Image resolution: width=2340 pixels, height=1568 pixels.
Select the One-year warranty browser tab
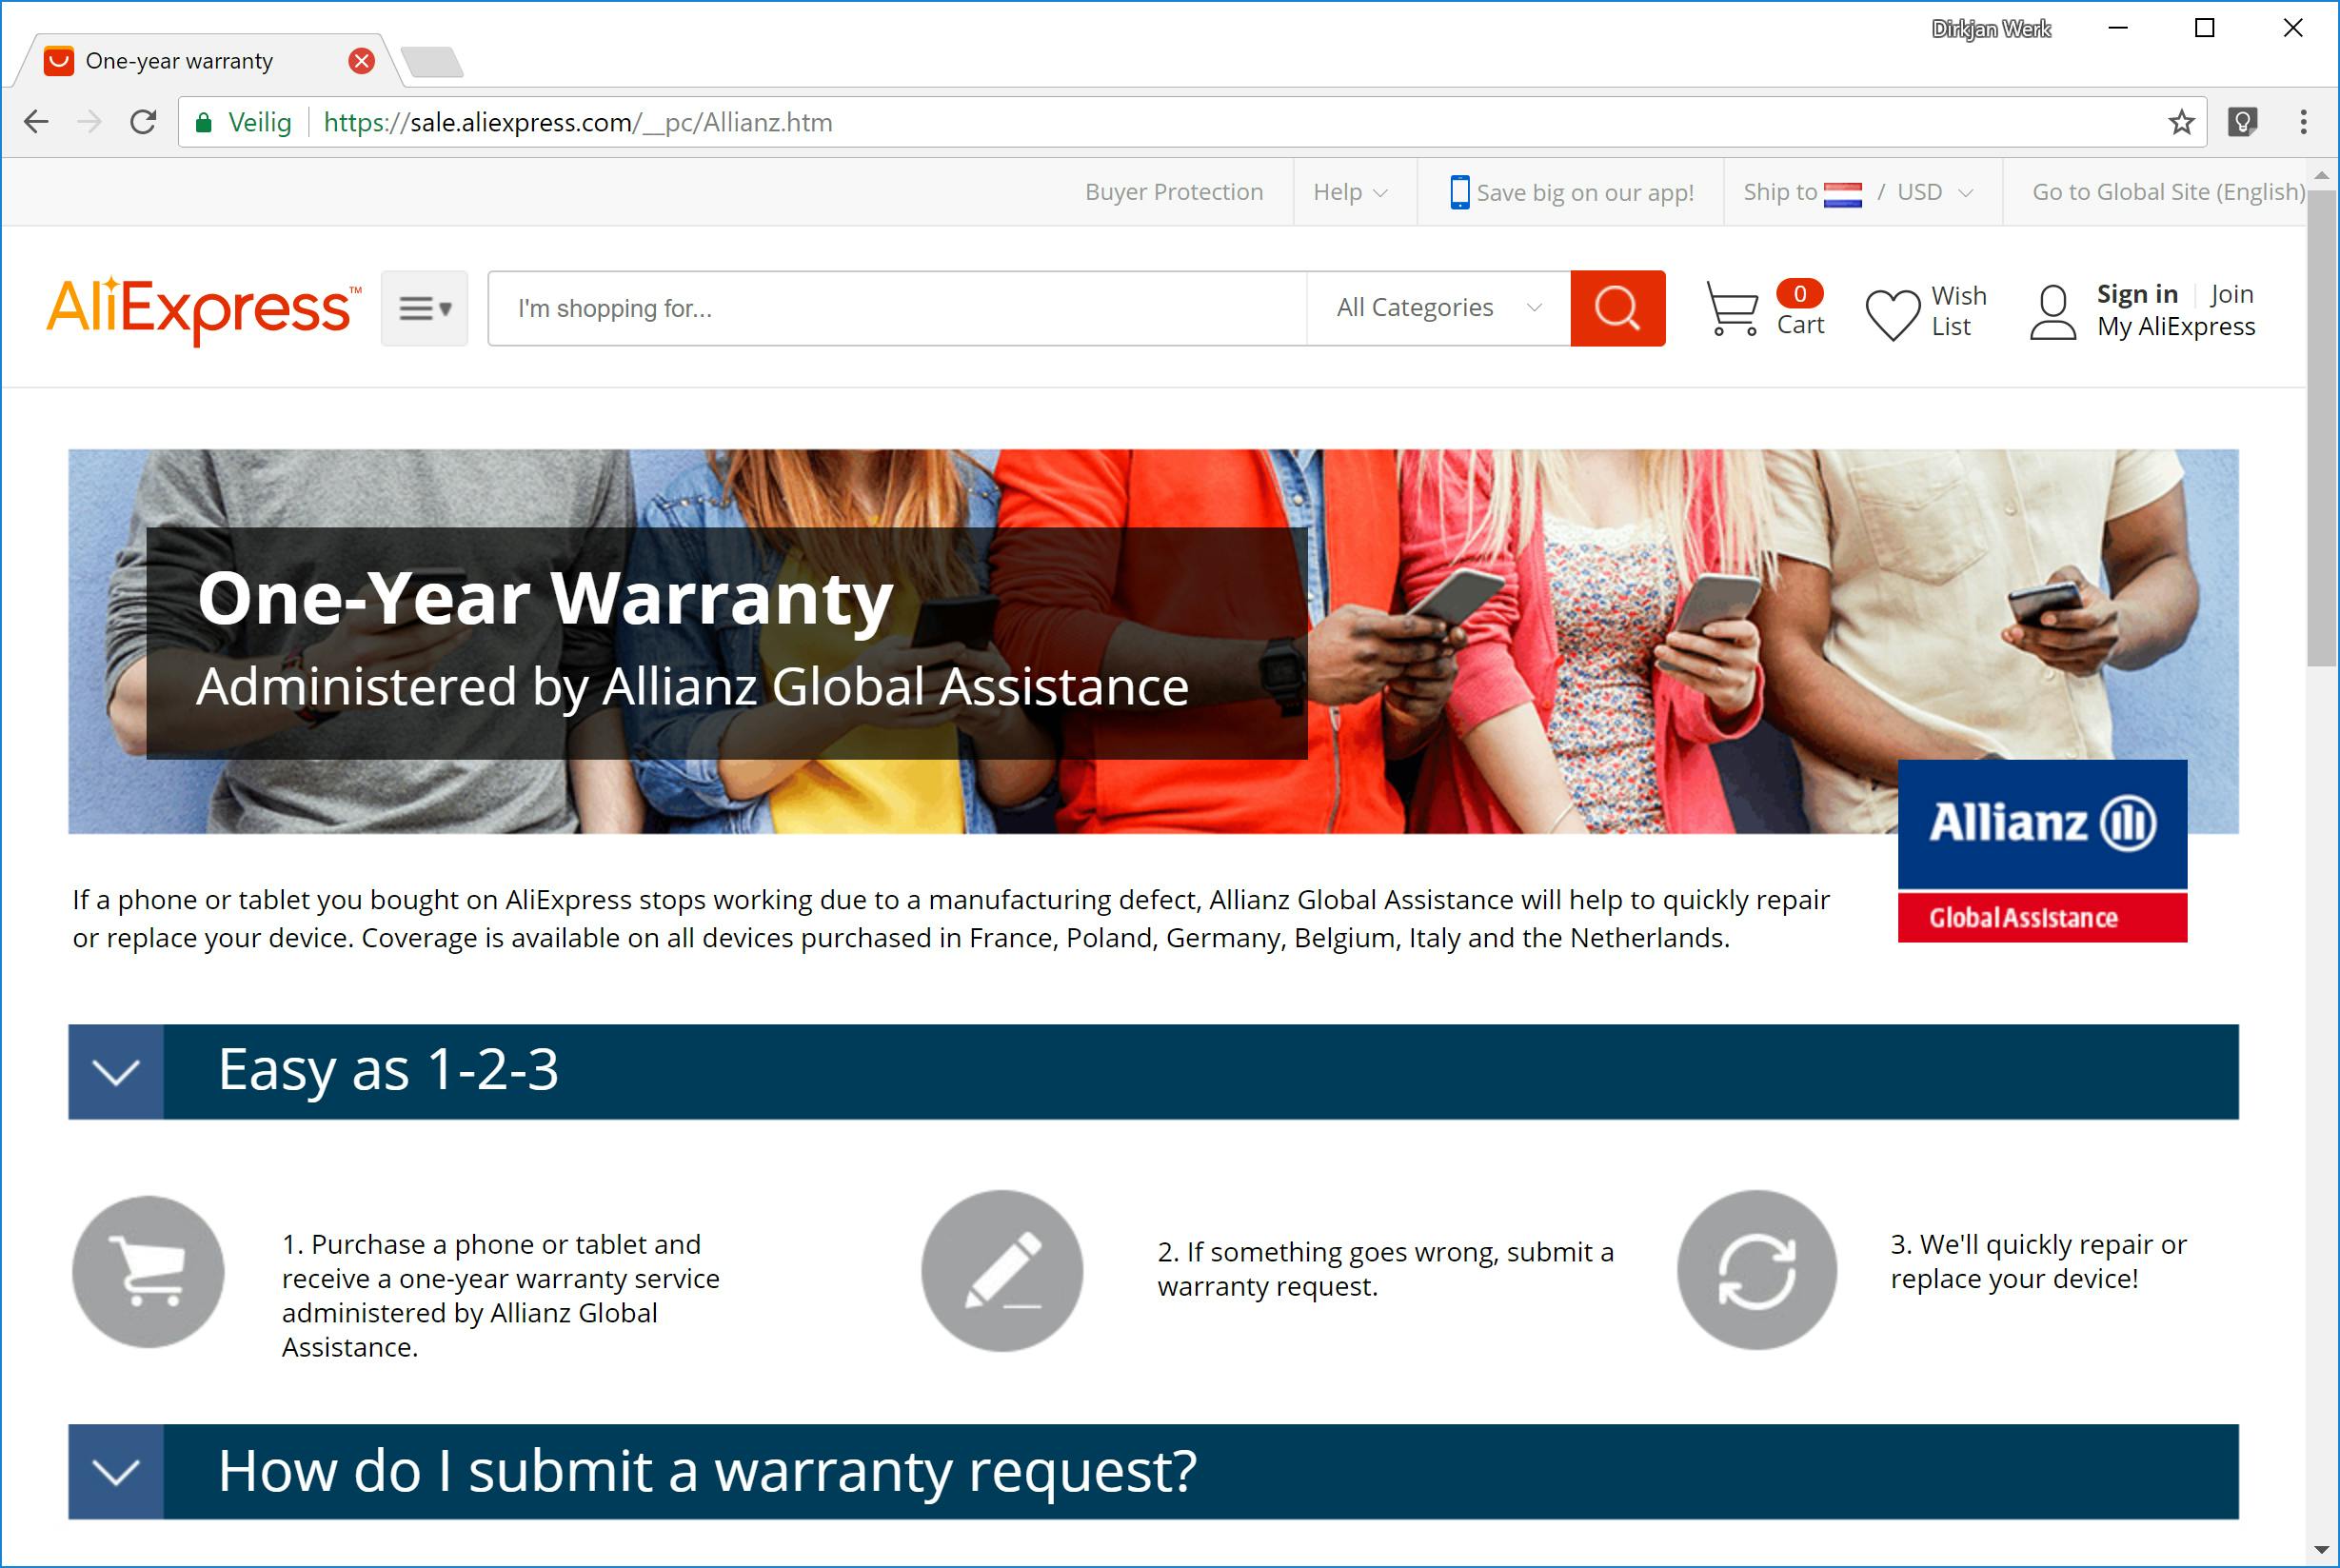(x=180, y=61)
